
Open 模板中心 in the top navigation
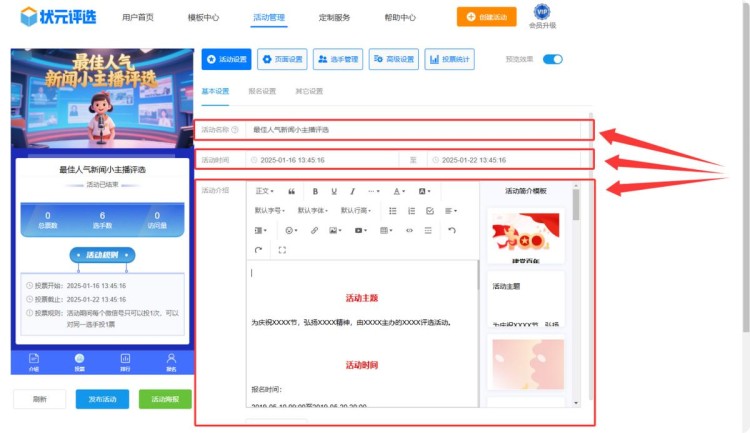(x=203, y=18)
